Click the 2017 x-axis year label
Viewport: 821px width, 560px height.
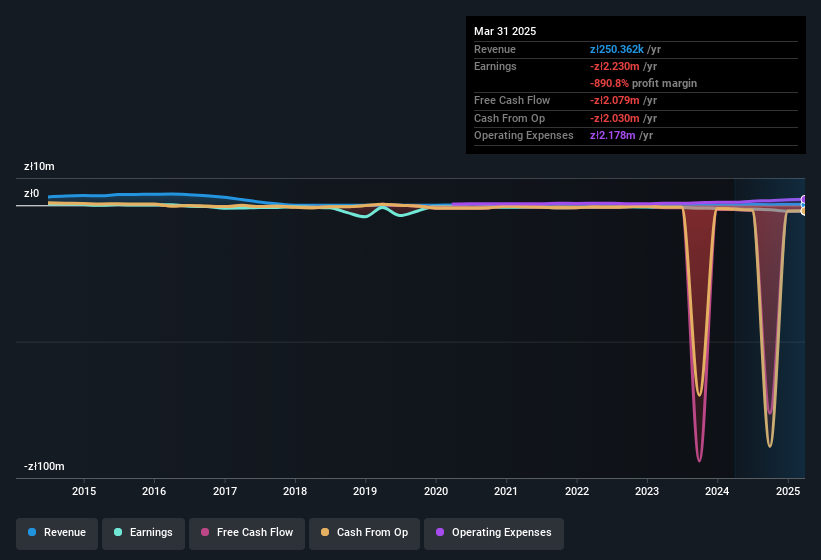tap(225, 491)
